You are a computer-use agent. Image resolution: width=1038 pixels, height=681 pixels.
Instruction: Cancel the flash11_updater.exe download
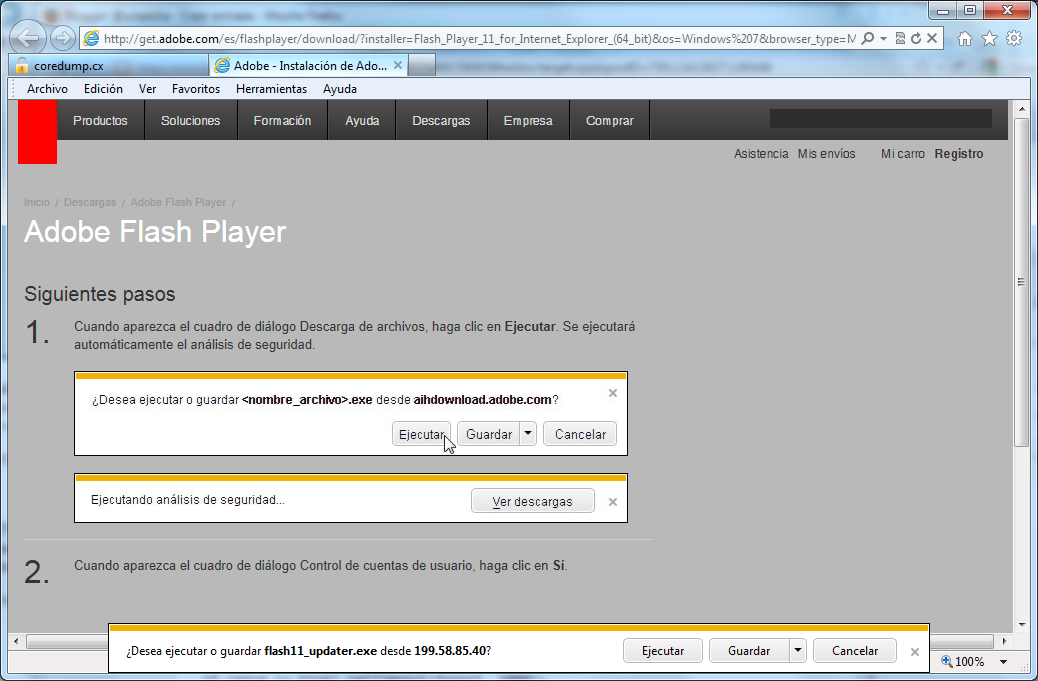[x=855, y=651]
